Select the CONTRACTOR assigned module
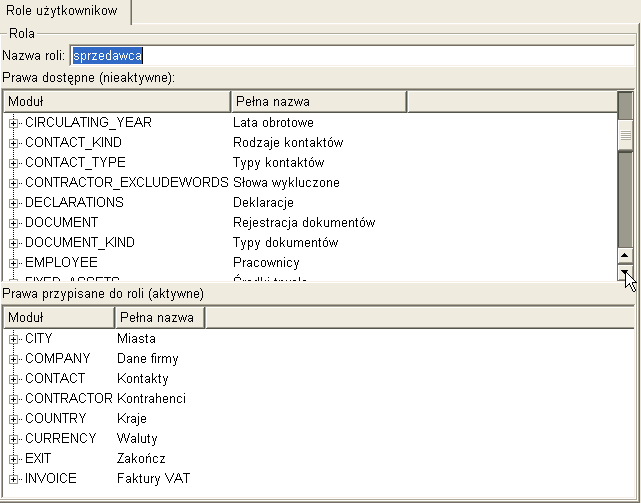 (x=69, y=399)
